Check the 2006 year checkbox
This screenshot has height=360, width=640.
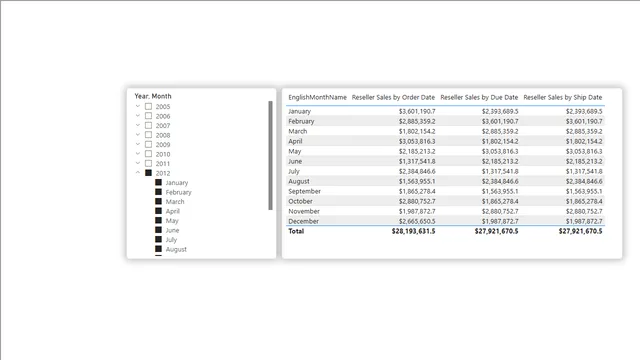(x=149, y=116)
